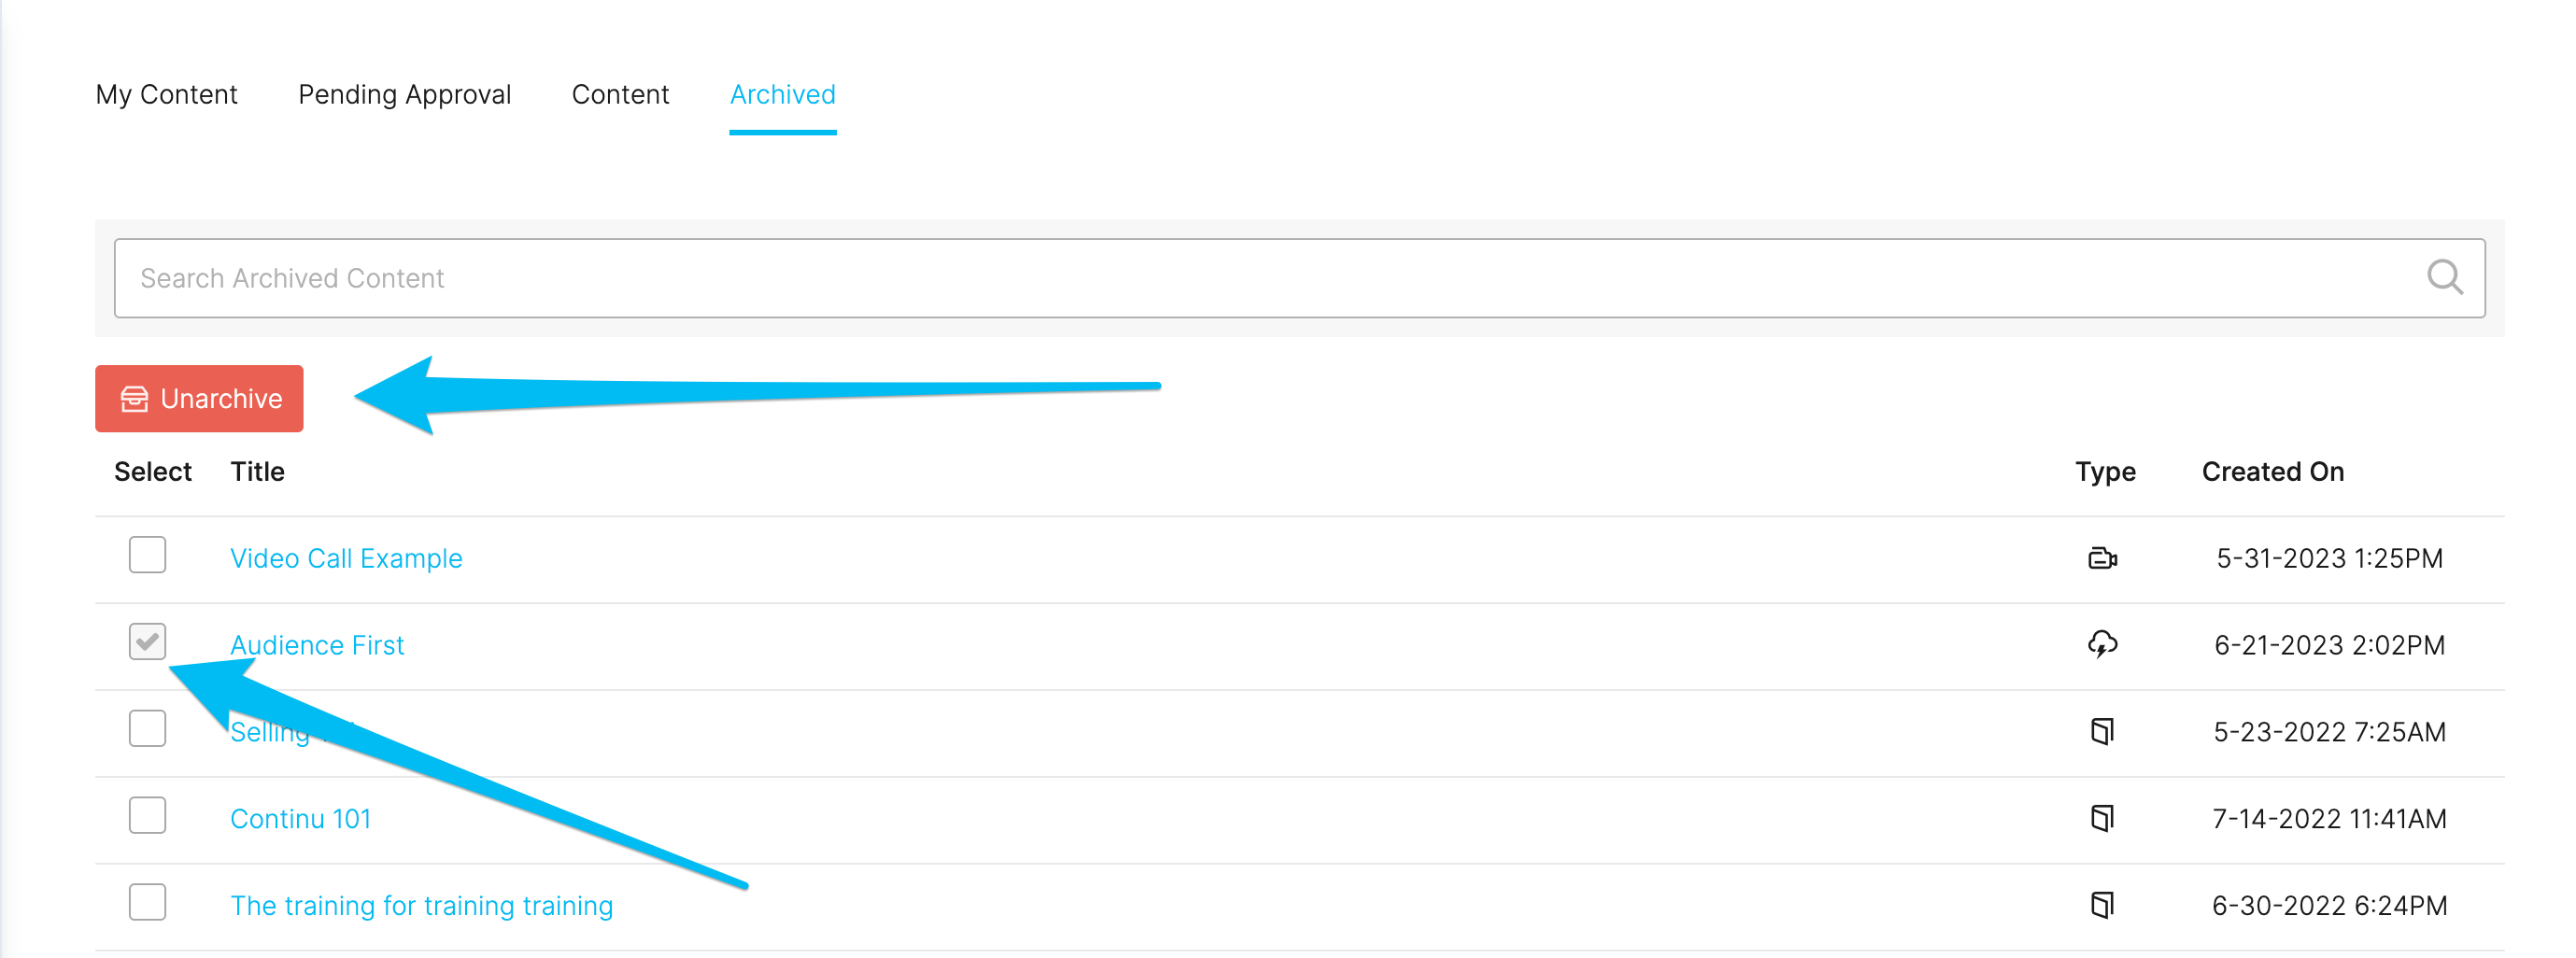Open the Audience First title link
The width and height of the screenshot is (2576, 958).
tap(317, 645)
